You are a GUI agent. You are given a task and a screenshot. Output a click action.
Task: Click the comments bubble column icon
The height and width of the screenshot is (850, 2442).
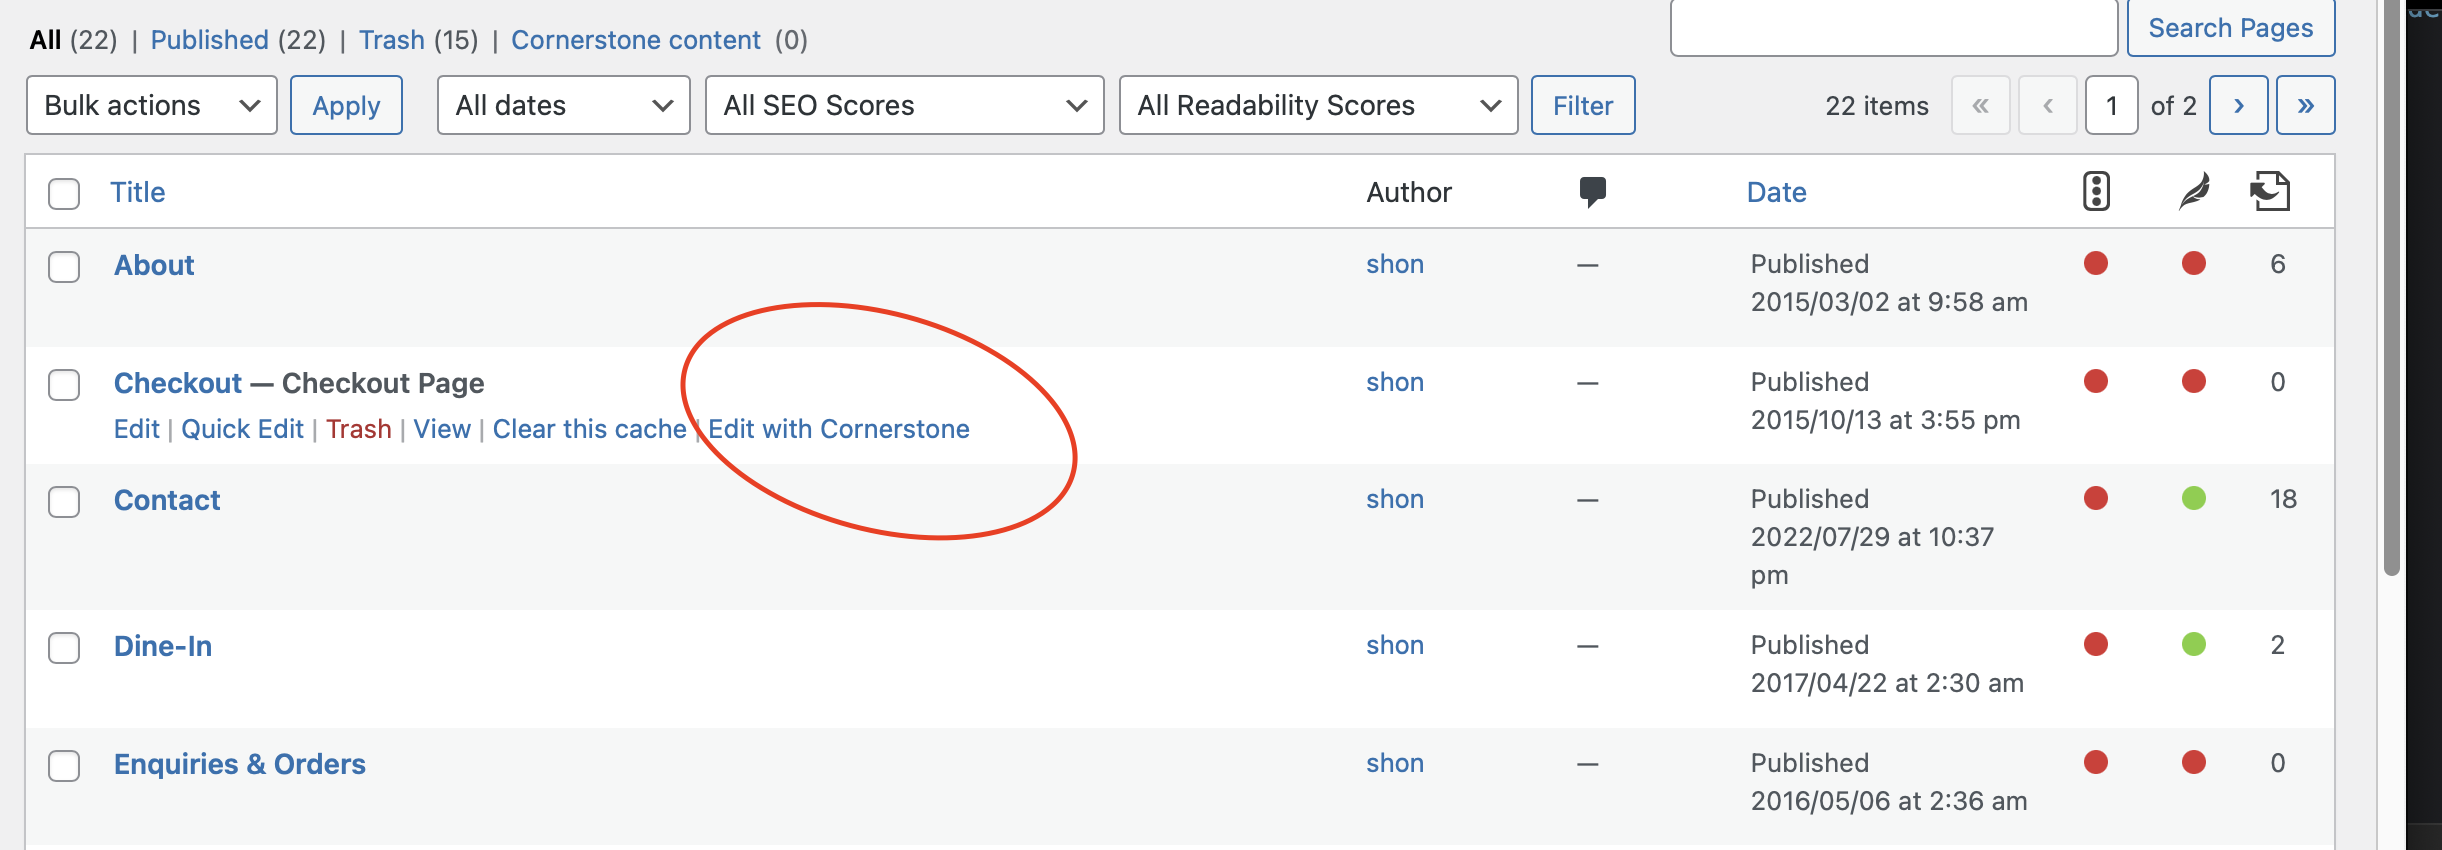1592,191
